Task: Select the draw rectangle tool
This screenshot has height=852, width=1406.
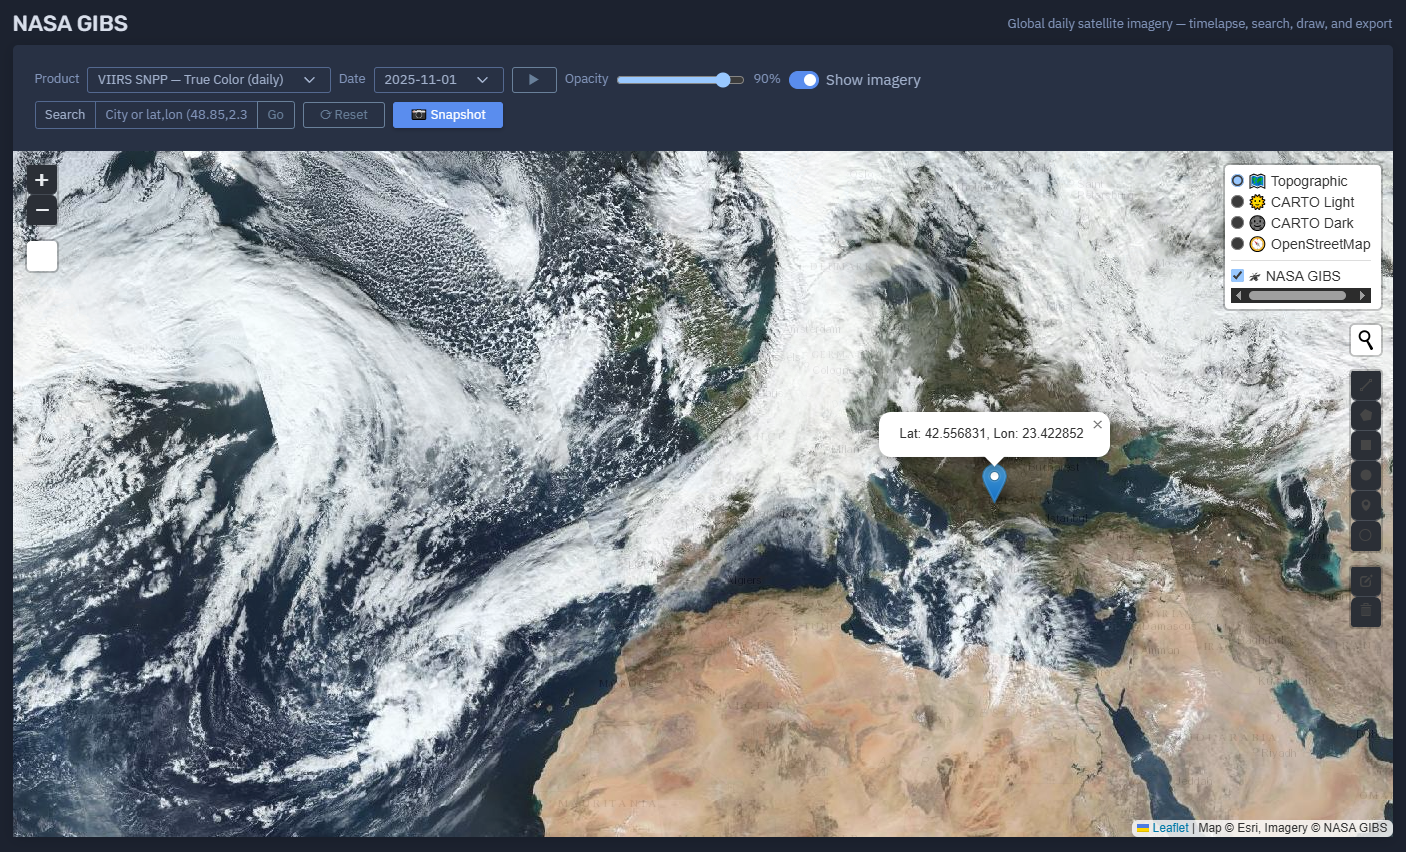Action: point(1366,445)
